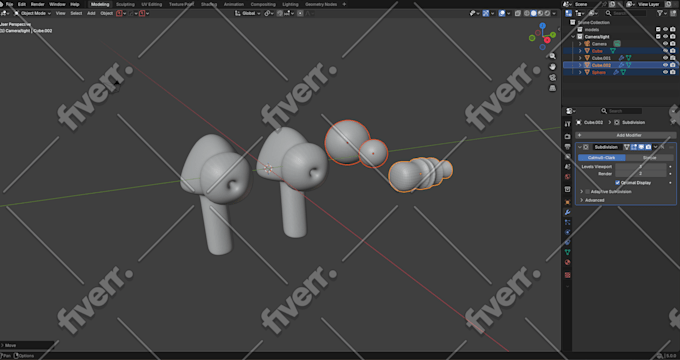
Task: Open the Object Data green triangle tab
Action: pos(567,252)
